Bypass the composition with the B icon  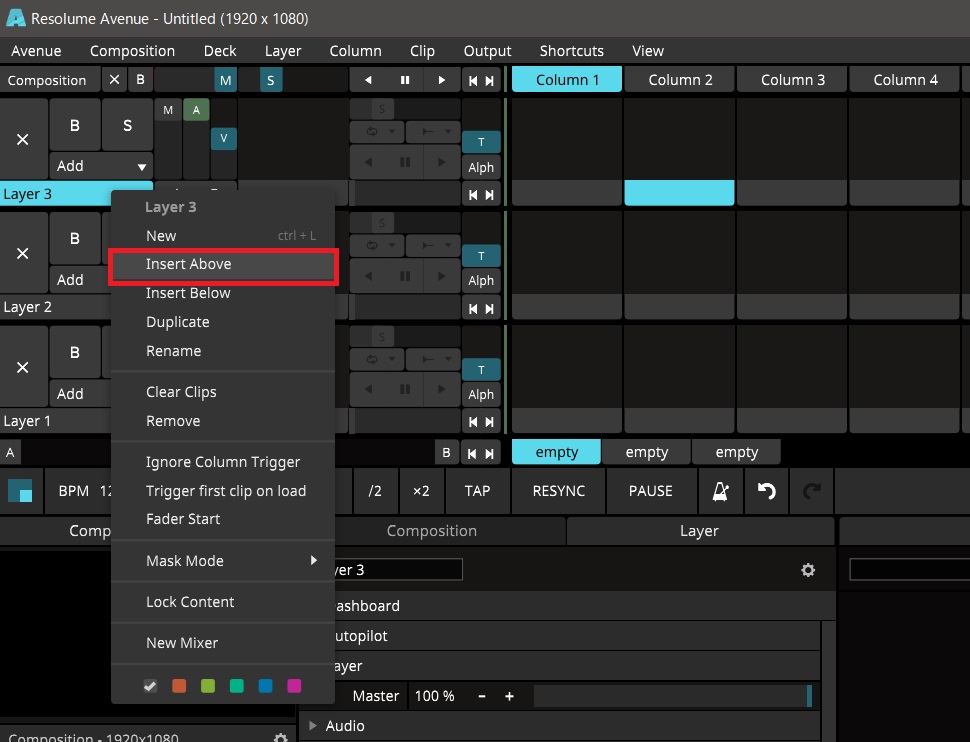click(140, 80)
